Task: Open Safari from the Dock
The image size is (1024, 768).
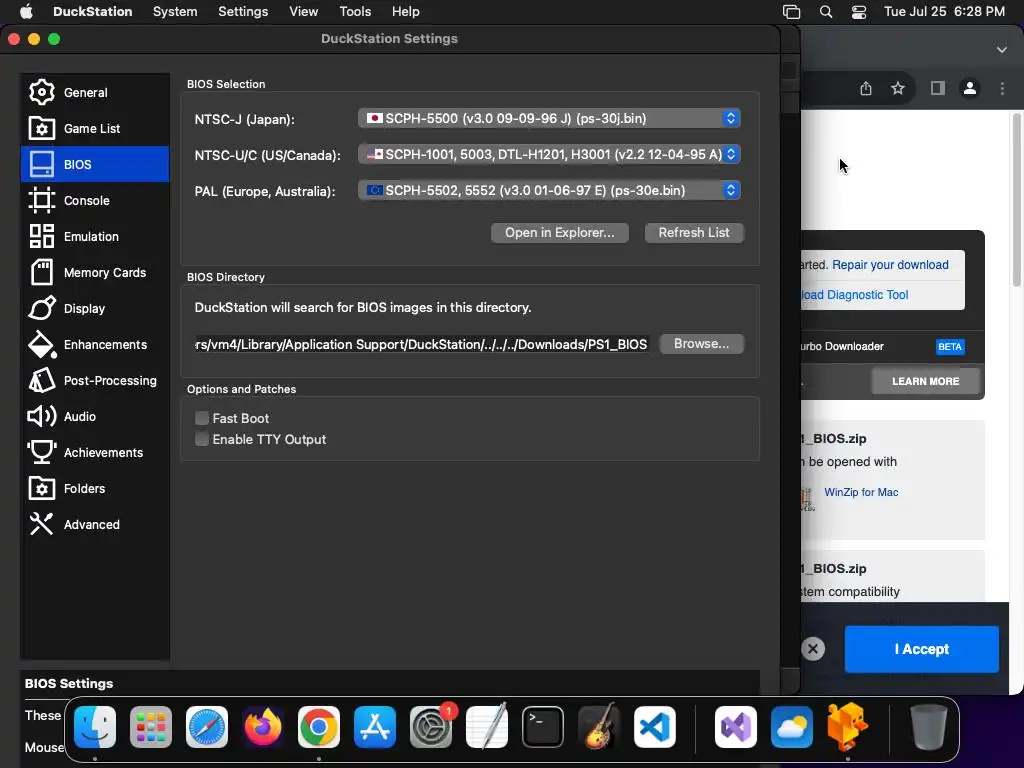Action: point(207,727)
